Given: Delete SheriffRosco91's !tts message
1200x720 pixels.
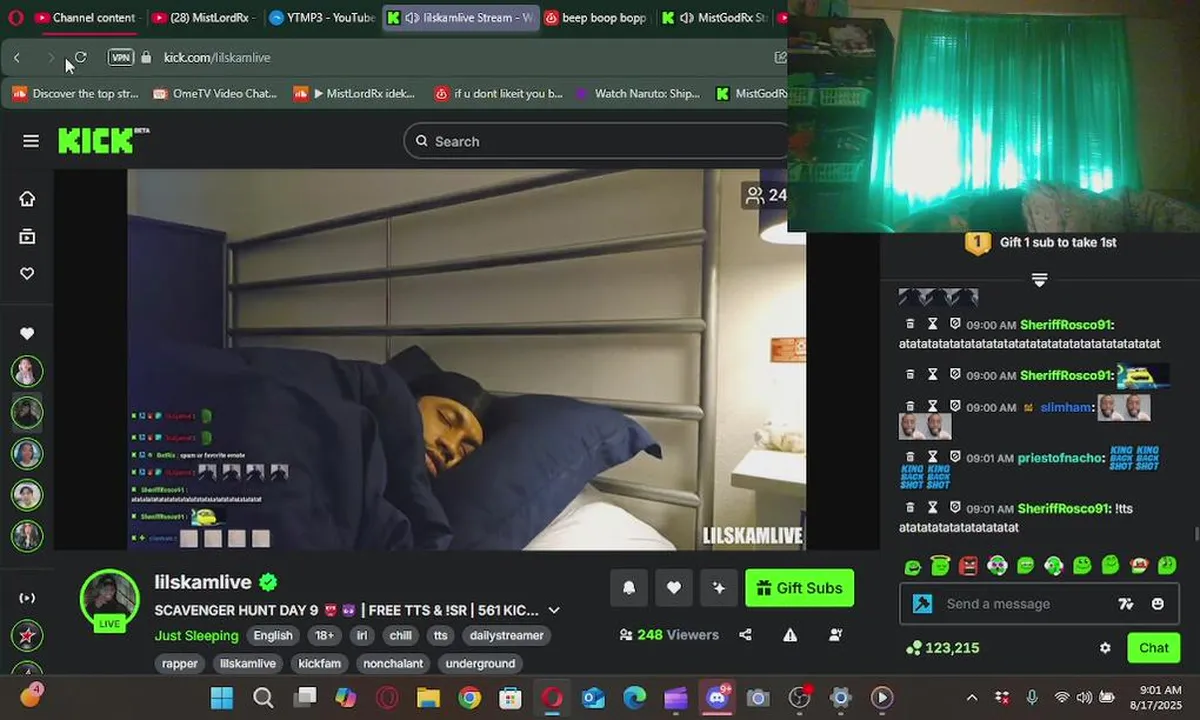Looking at the screenshot, I should (x=910, y=508).
